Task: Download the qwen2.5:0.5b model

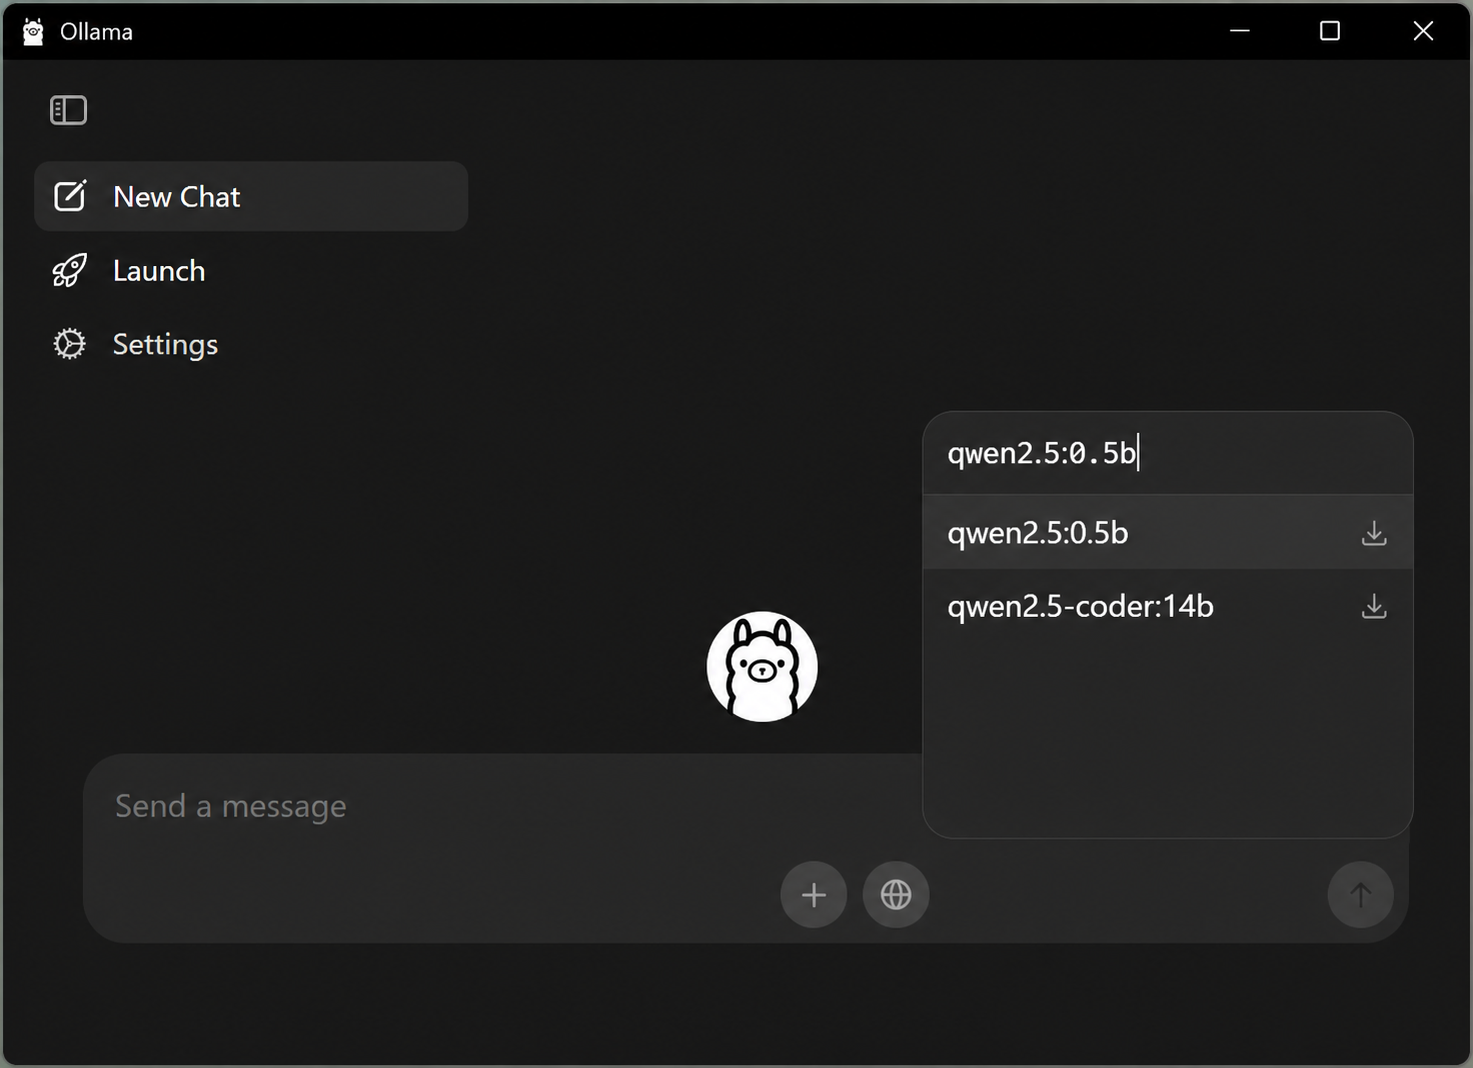Action: 1374,533
